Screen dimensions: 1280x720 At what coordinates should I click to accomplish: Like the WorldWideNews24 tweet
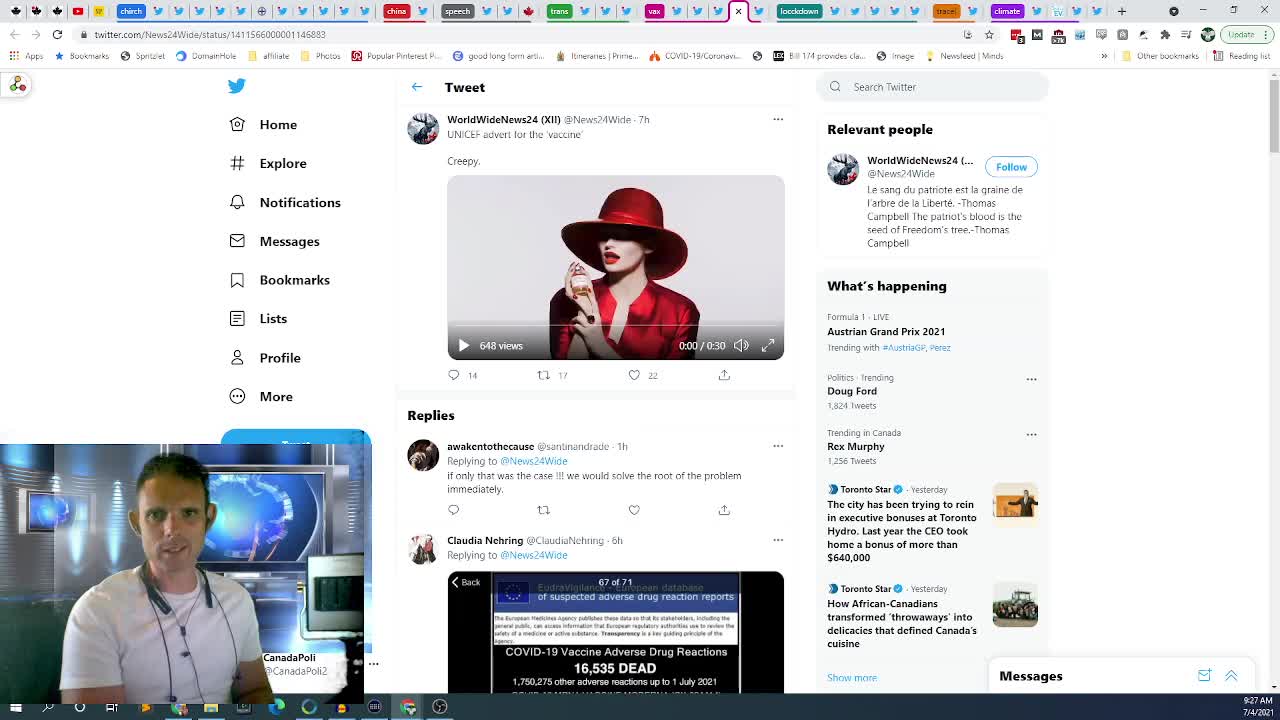point(634,375)
